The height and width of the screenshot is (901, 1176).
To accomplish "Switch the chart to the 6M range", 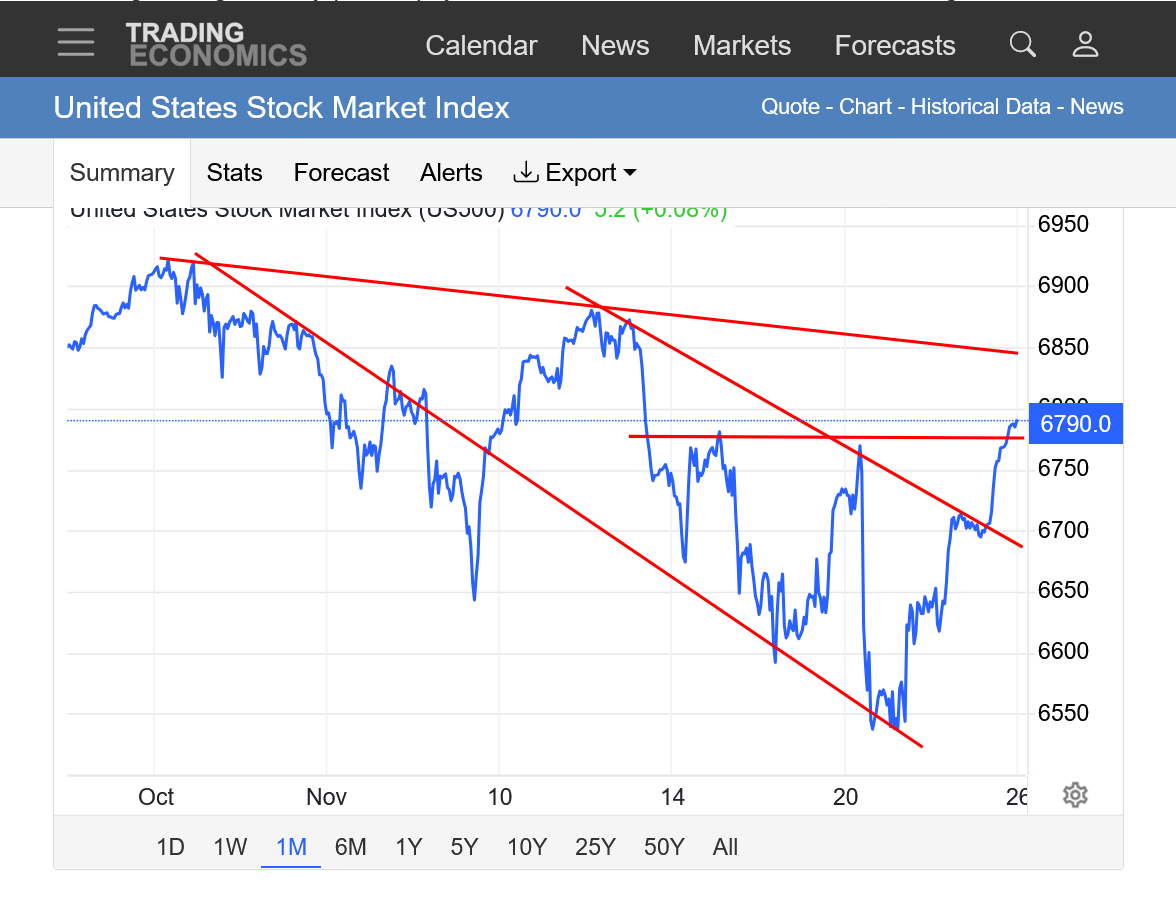I will 350,847.
